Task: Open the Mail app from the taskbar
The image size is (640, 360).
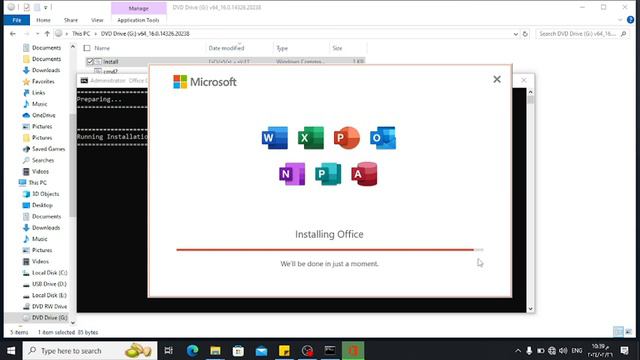Action: click(x=261, y=351)
